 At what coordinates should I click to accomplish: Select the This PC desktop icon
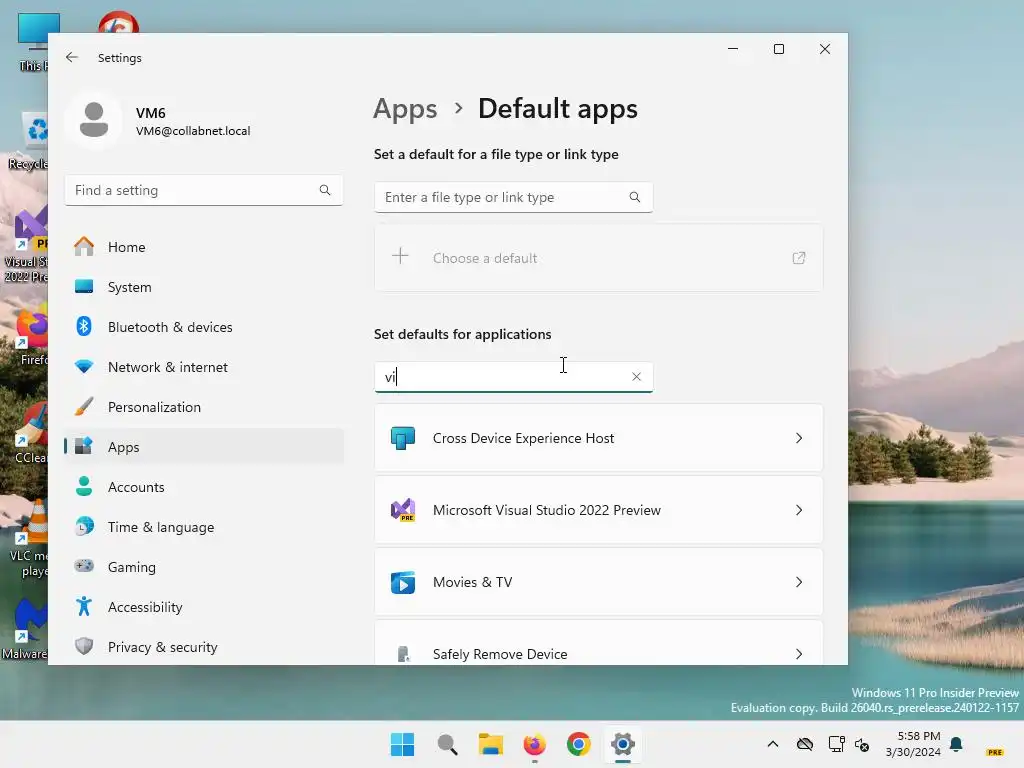click(33, 41)
